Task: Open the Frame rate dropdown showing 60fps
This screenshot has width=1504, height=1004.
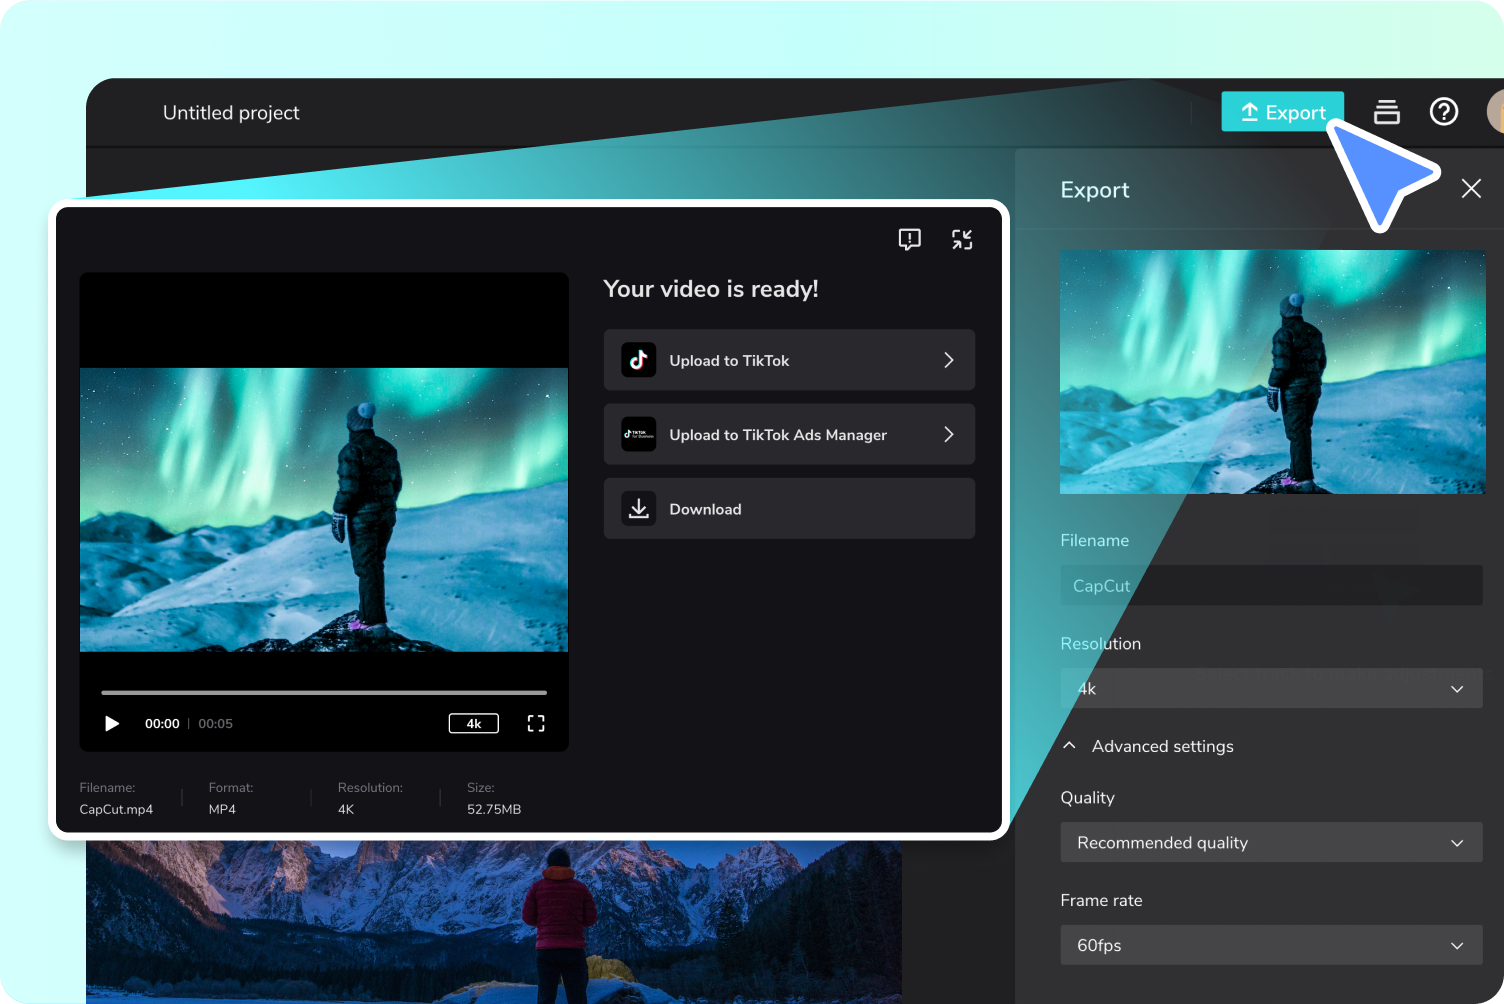Action: coord(1271,945)
